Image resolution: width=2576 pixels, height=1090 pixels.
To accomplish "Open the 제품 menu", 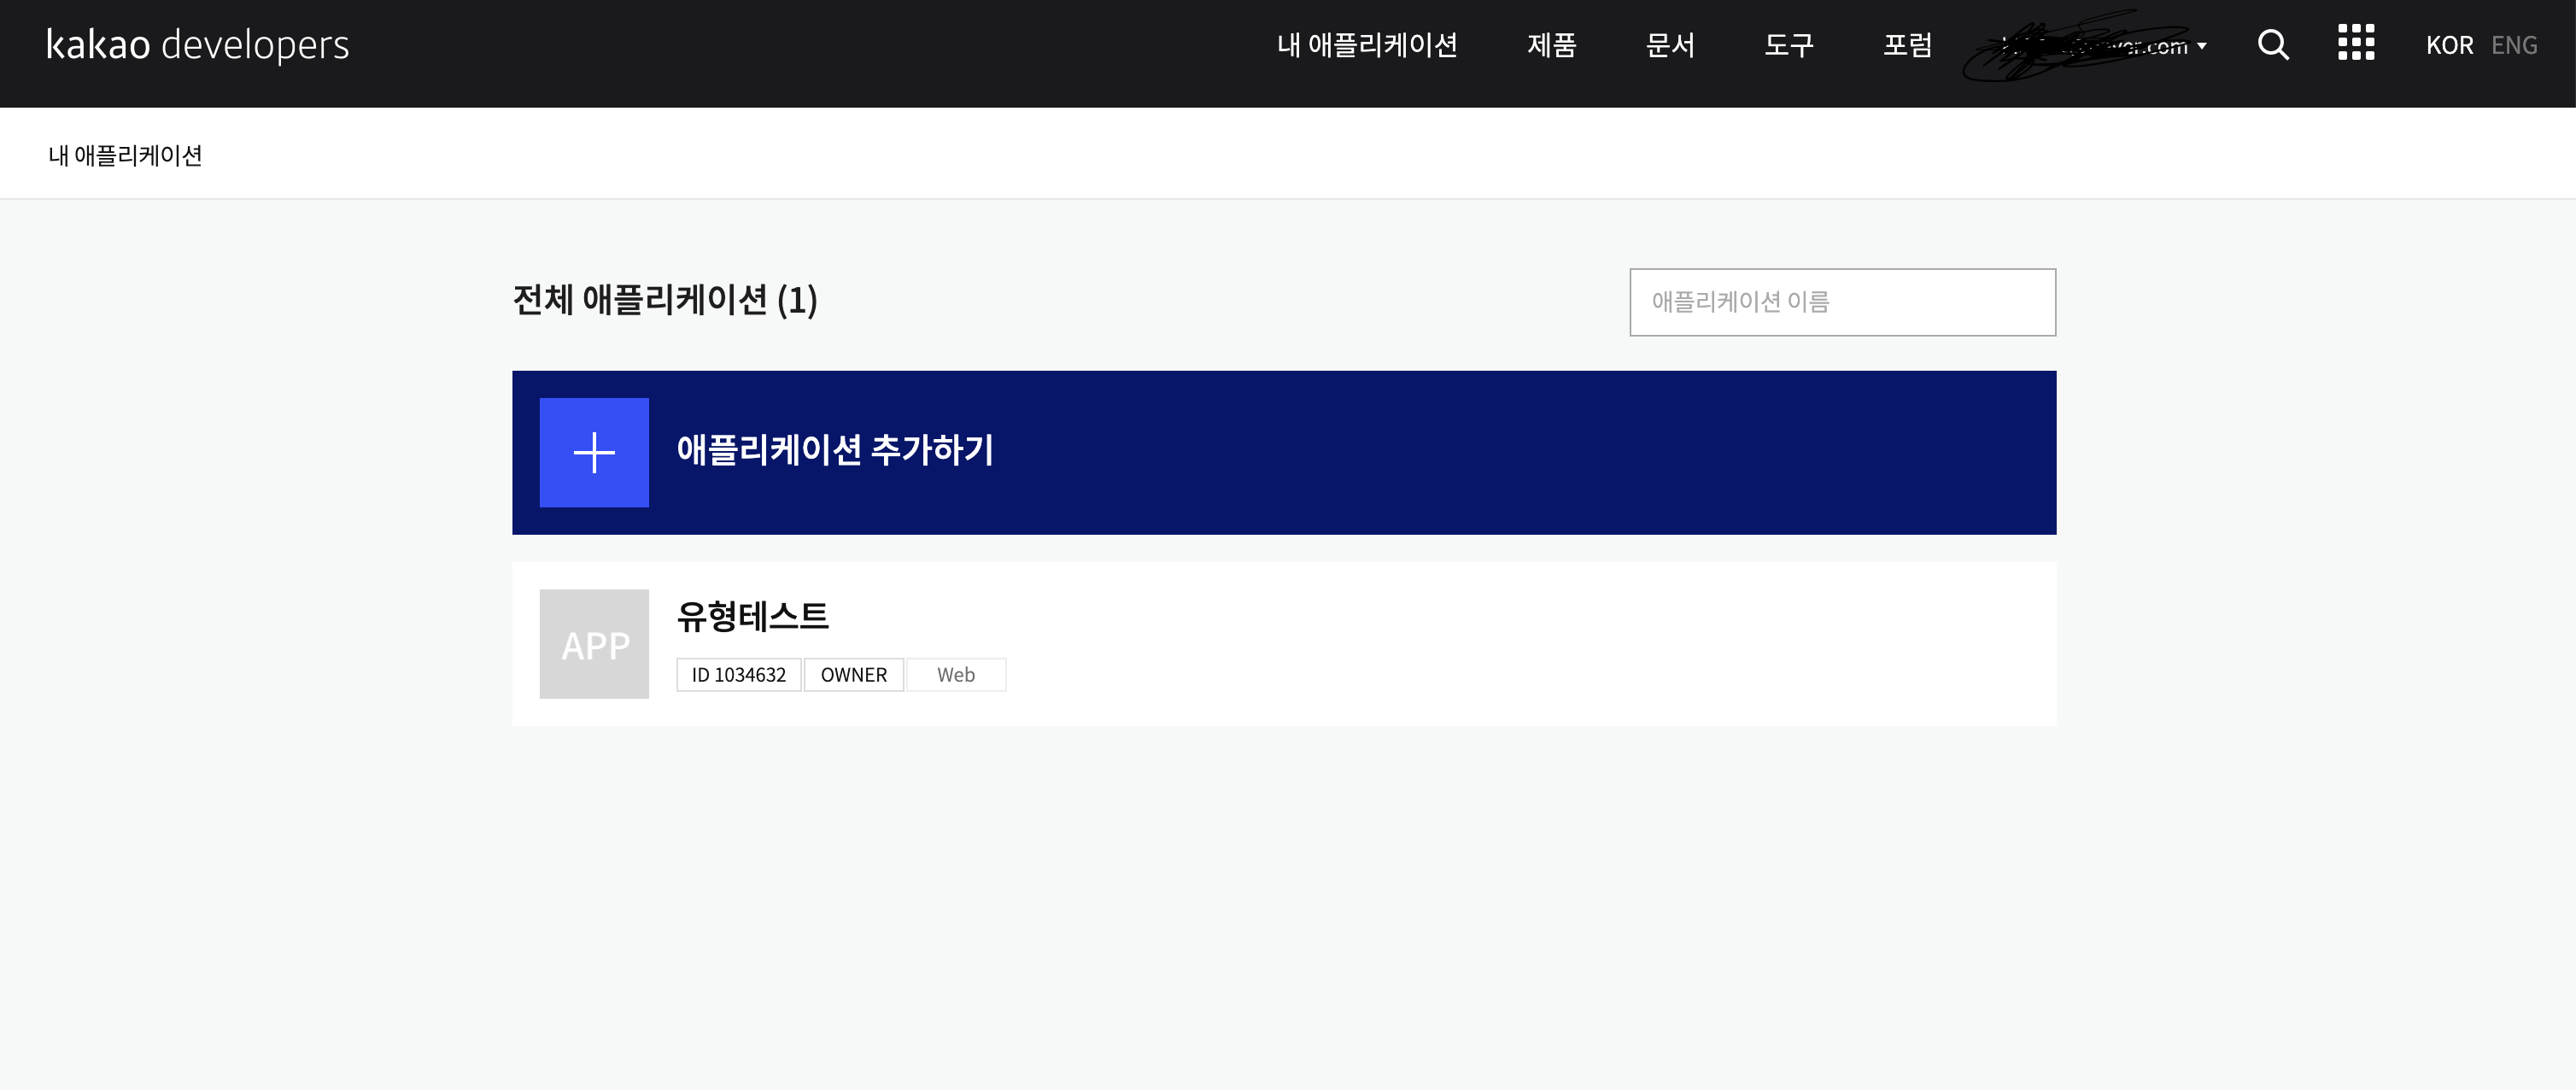I will 1551,45.
